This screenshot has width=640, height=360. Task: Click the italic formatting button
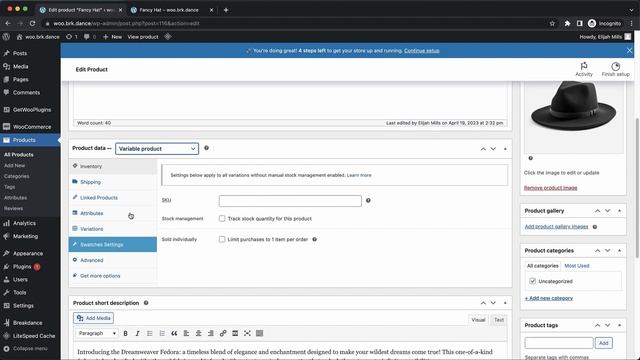[138, 333]
